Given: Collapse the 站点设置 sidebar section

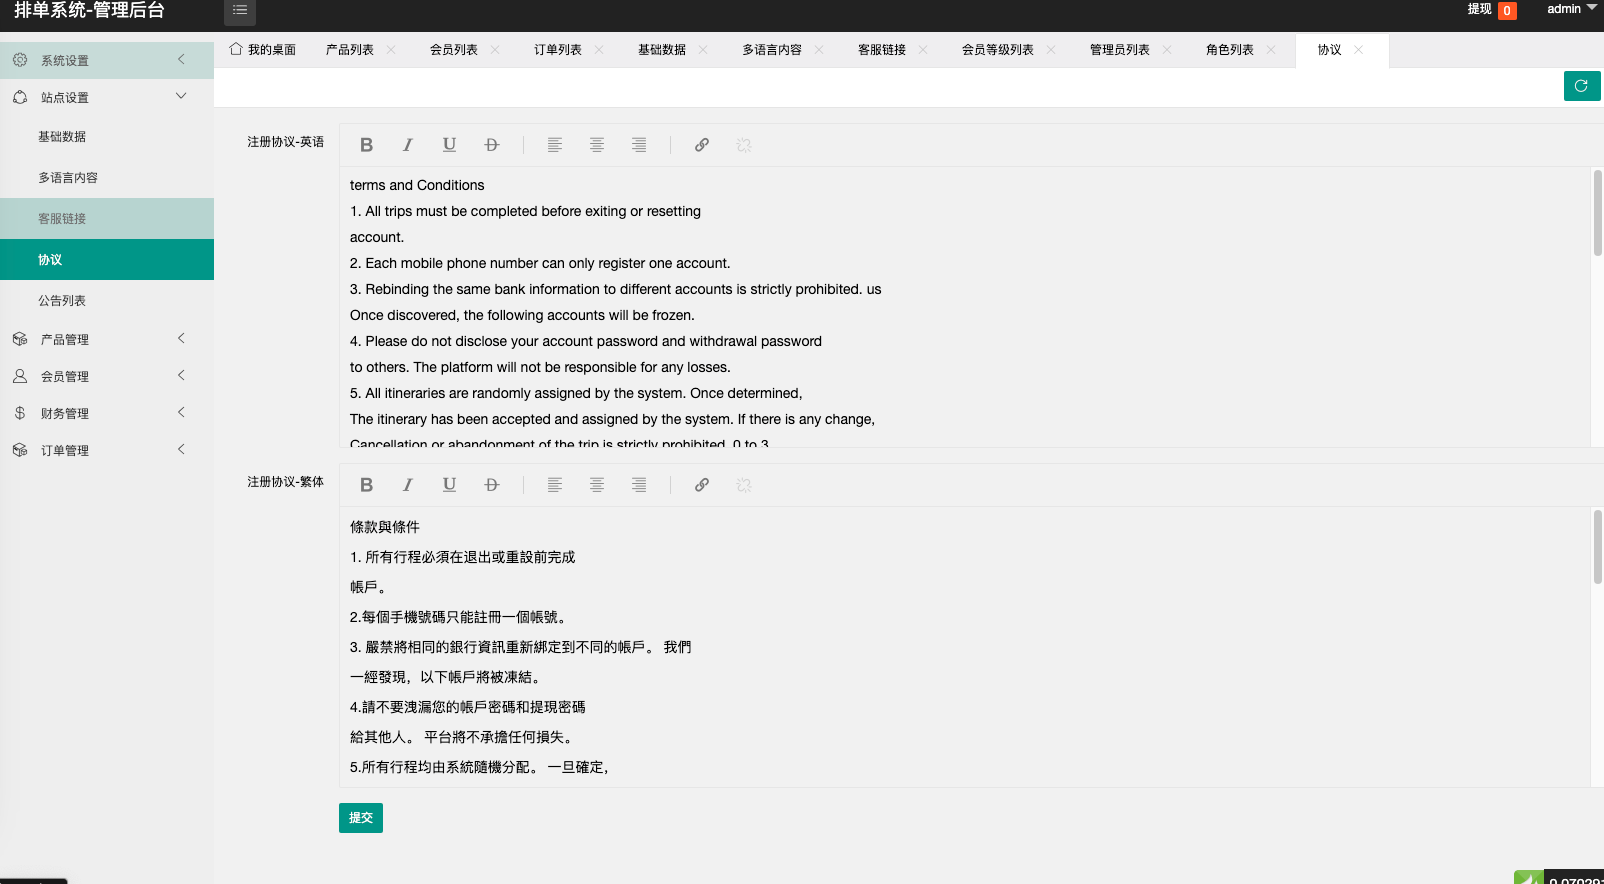Looking at the screenshot, I should click(x=106, y=97).
